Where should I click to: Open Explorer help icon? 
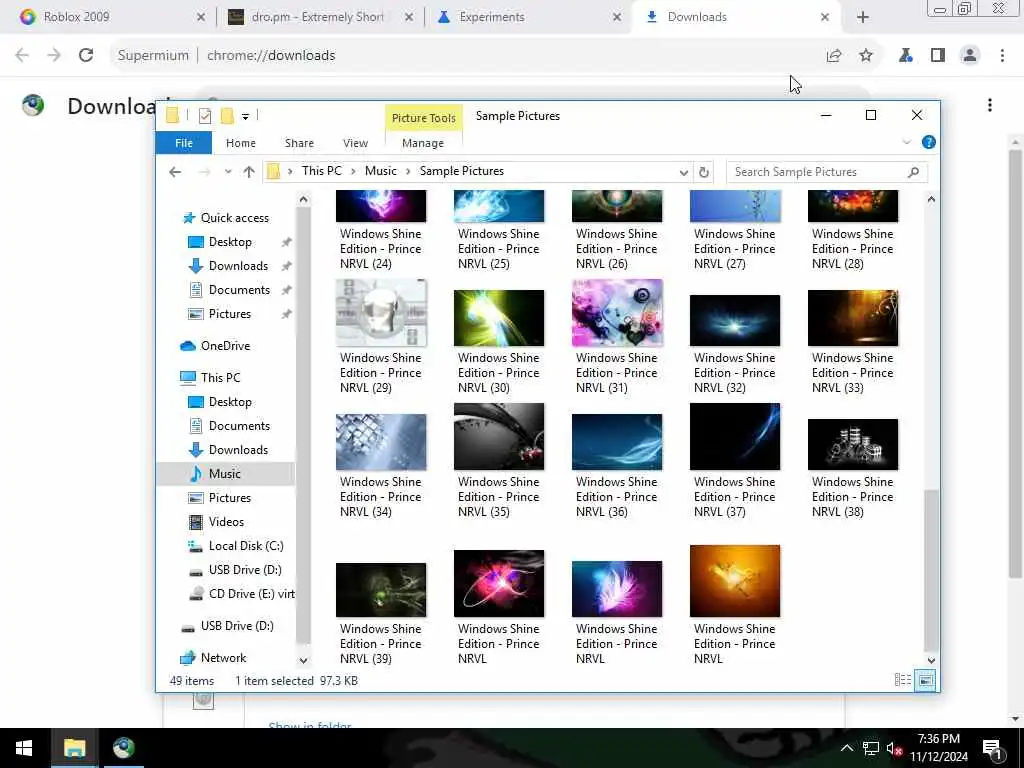click(x=928, y=142)
